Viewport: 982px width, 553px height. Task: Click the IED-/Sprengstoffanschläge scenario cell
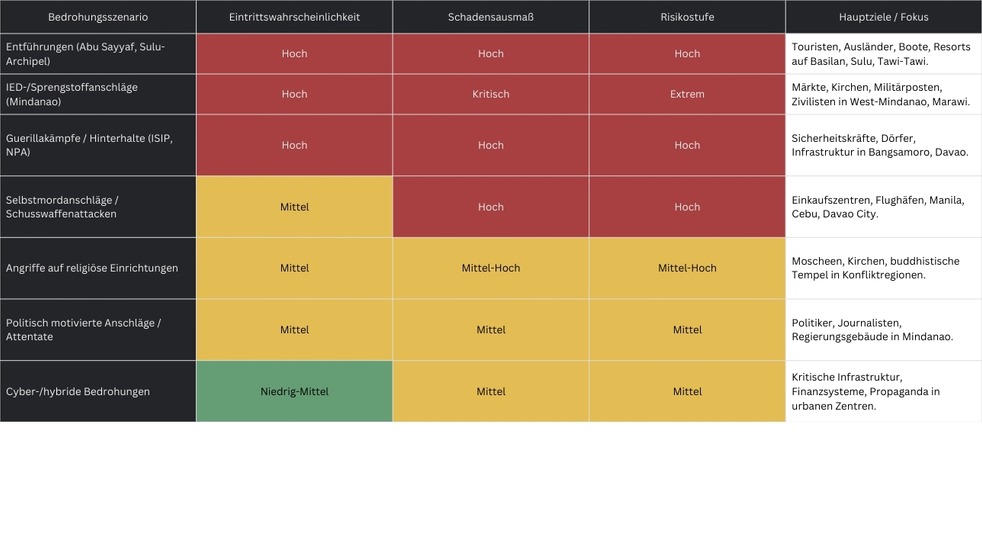[98, 94]
